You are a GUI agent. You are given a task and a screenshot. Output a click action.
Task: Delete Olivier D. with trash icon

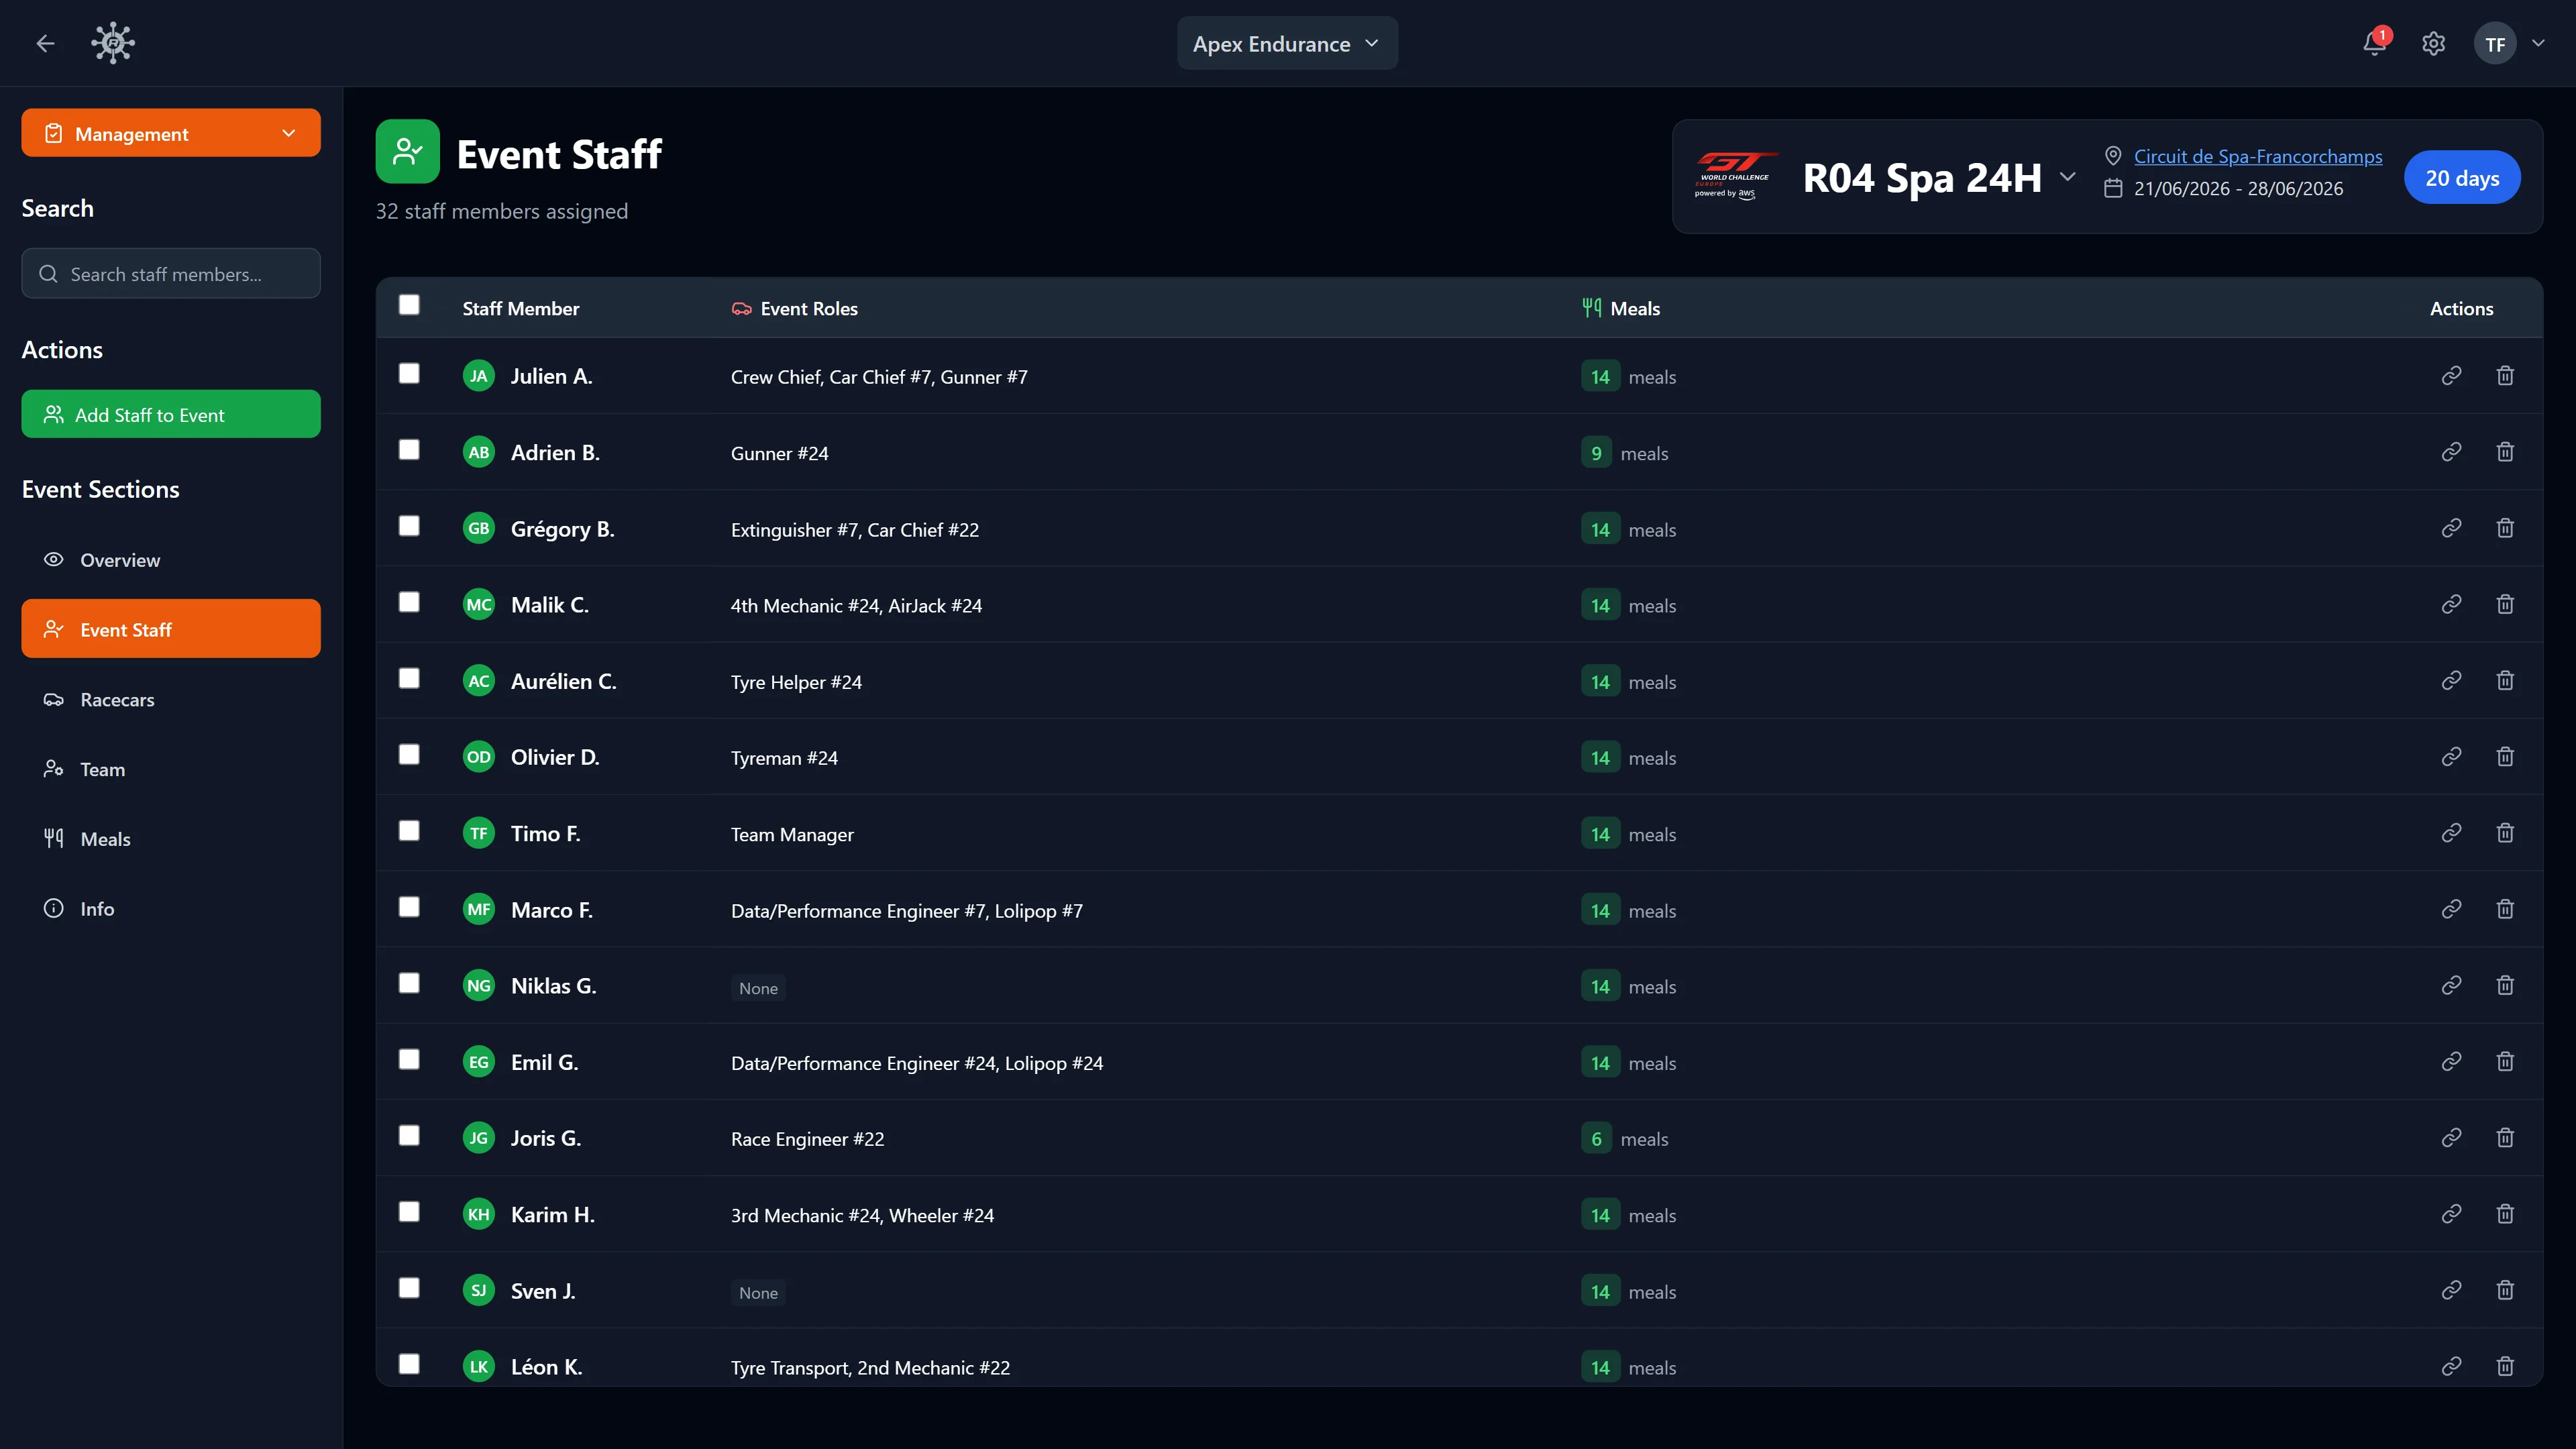2505,757
